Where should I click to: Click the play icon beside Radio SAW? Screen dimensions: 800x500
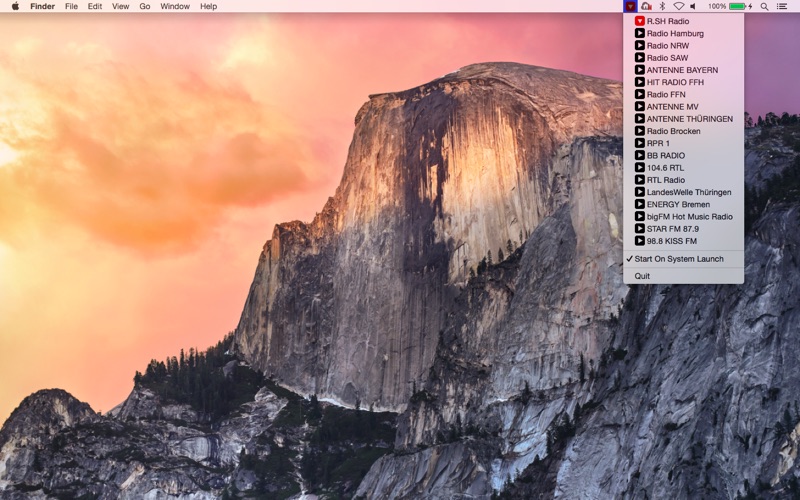(x=639, y=58)
